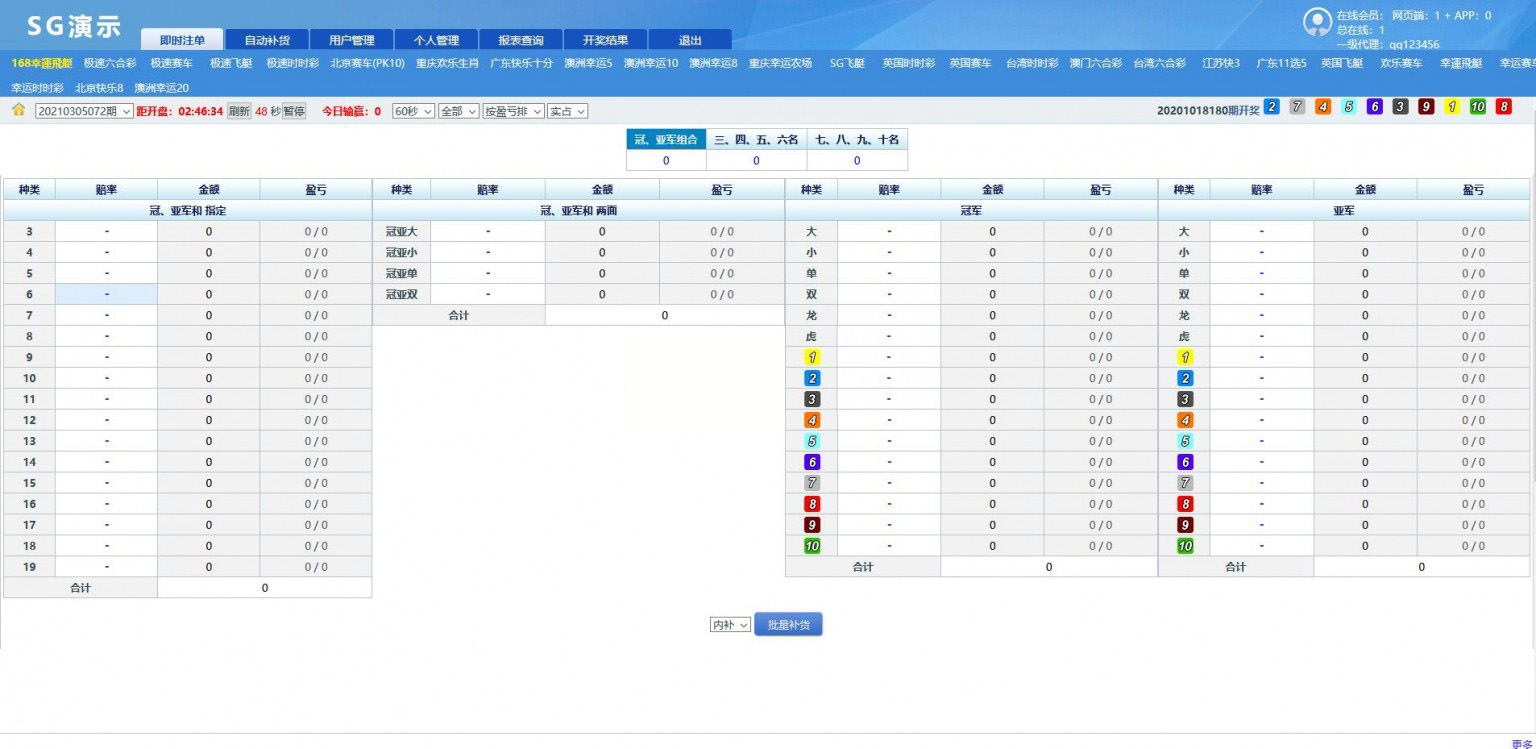This screenshot has width=1536, height=749.
Task: Select purple number 6 in 亚军 table
Action: [x=1185, y=462]
